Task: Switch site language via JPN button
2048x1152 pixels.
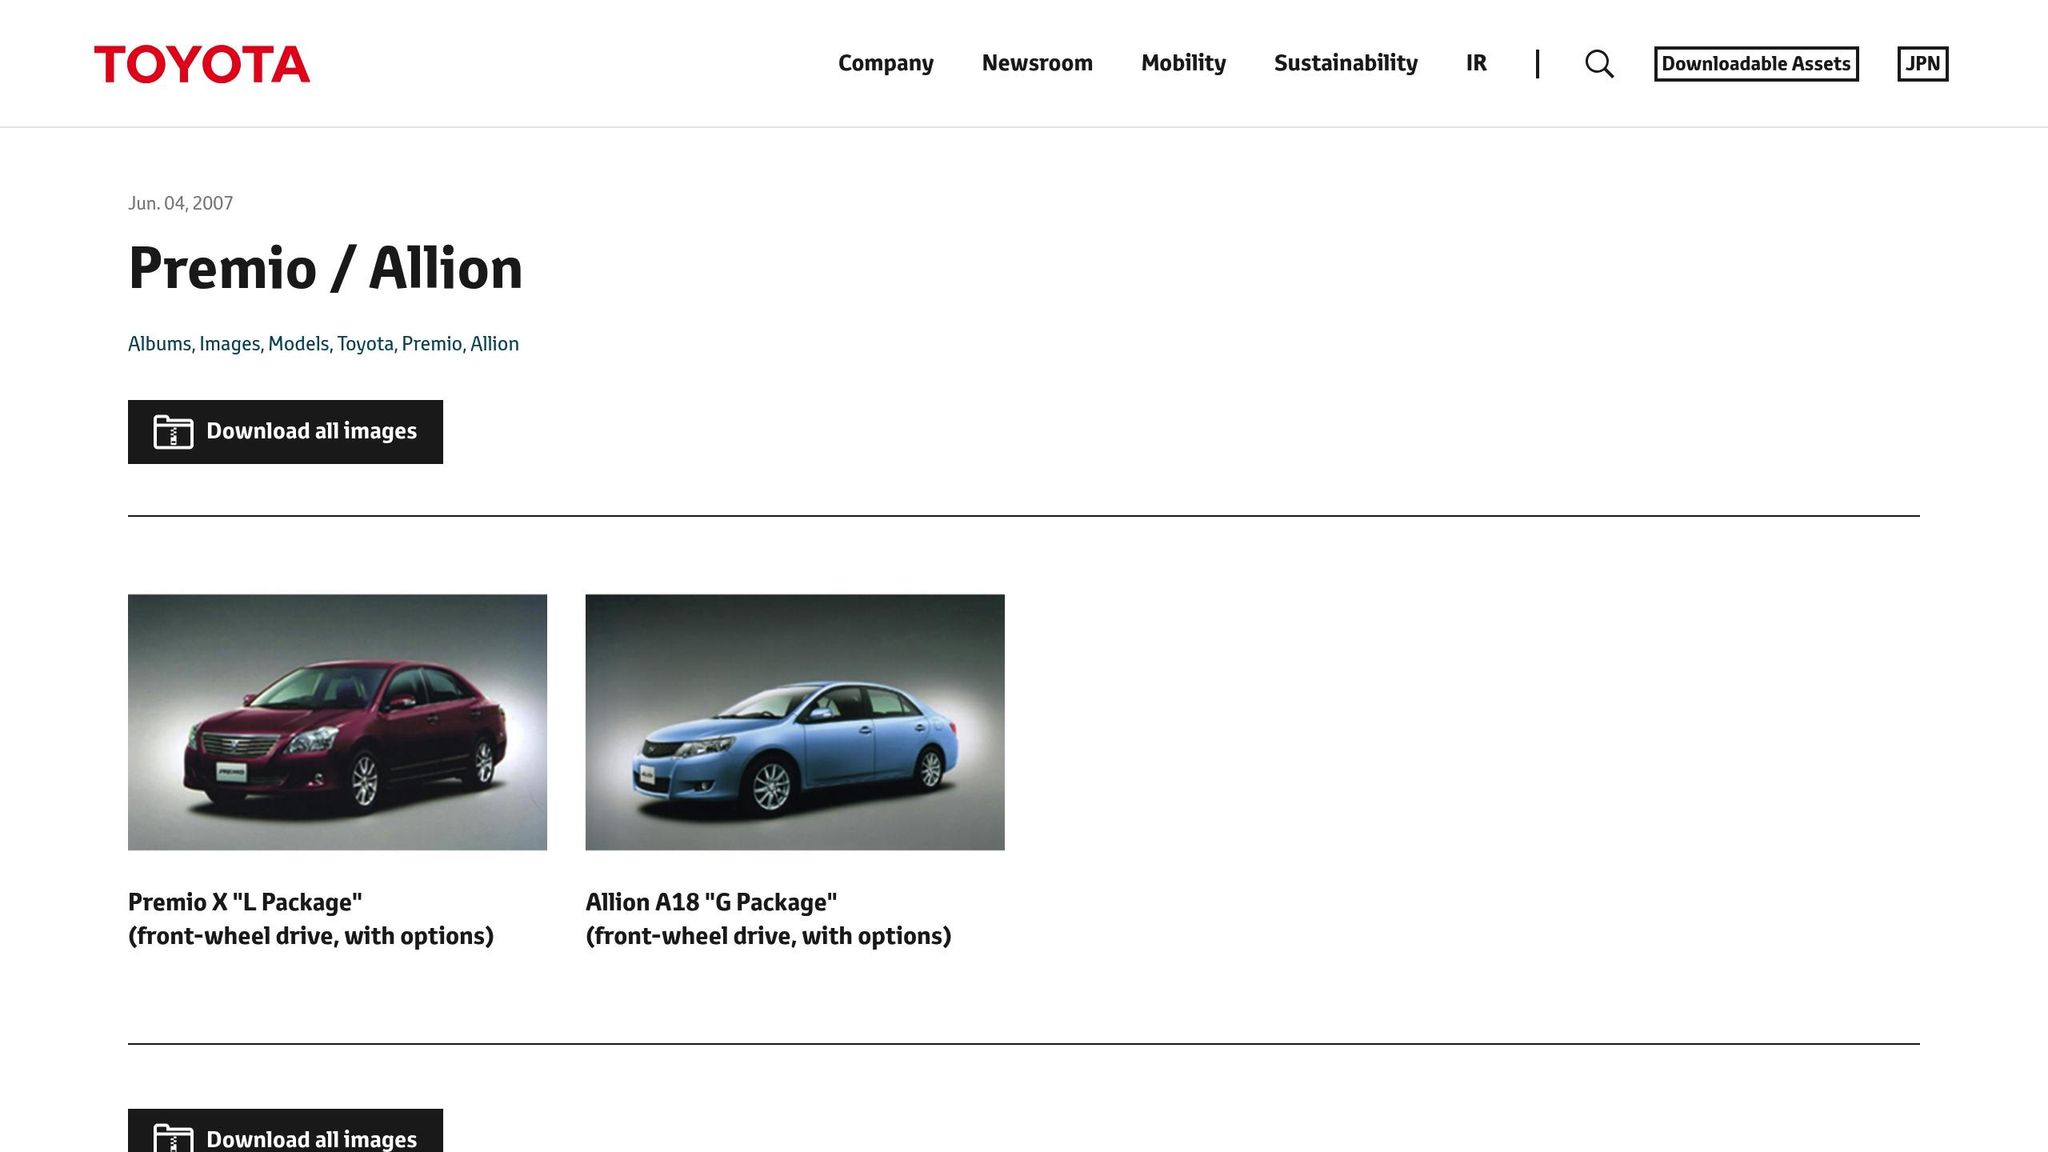Action: [x=1923, y=63]
